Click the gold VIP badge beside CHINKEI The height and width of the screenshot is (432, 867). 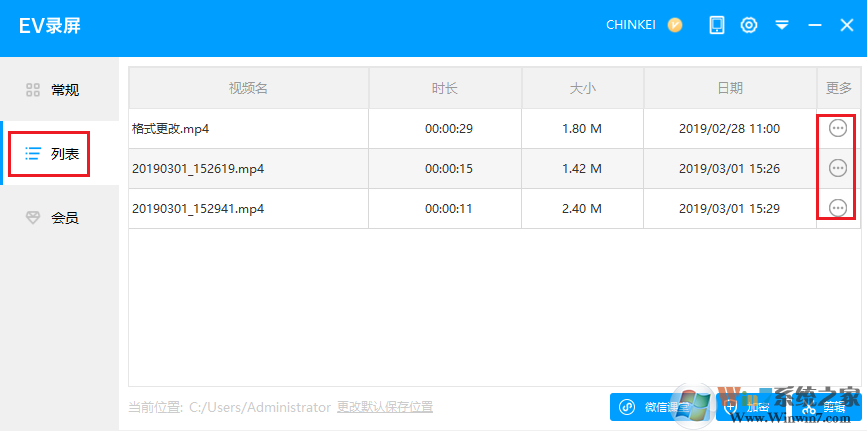click(675, 25)
